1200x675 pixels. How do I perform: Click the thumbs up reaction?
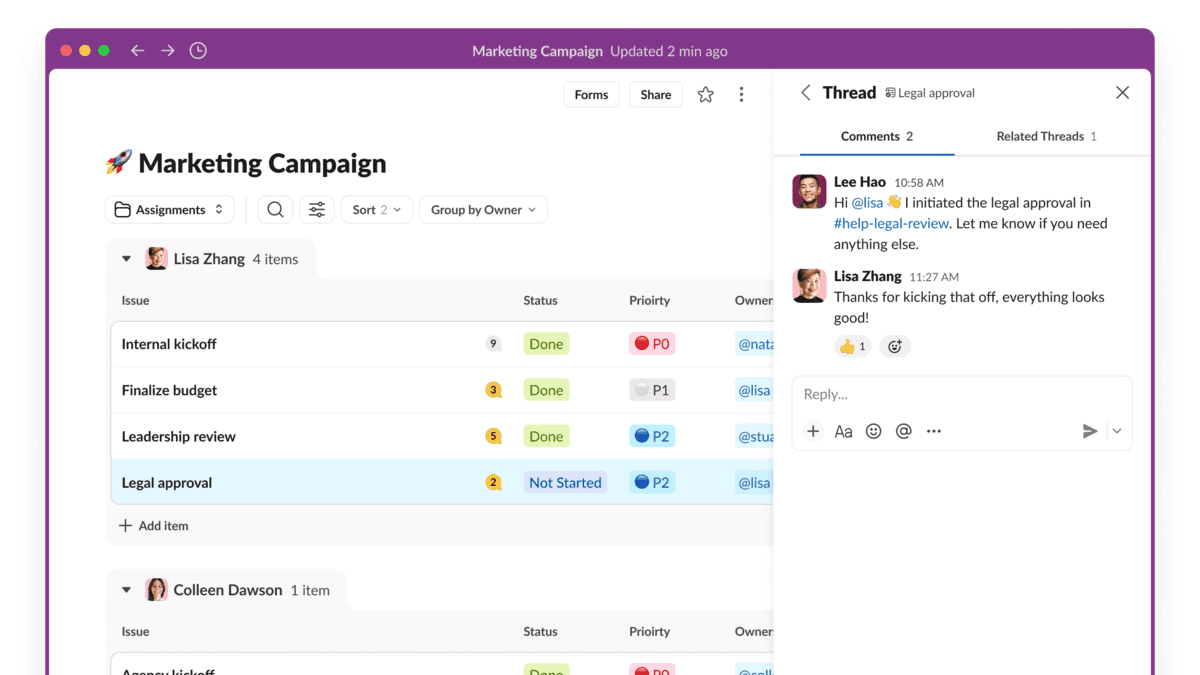(x=853, y=346)
